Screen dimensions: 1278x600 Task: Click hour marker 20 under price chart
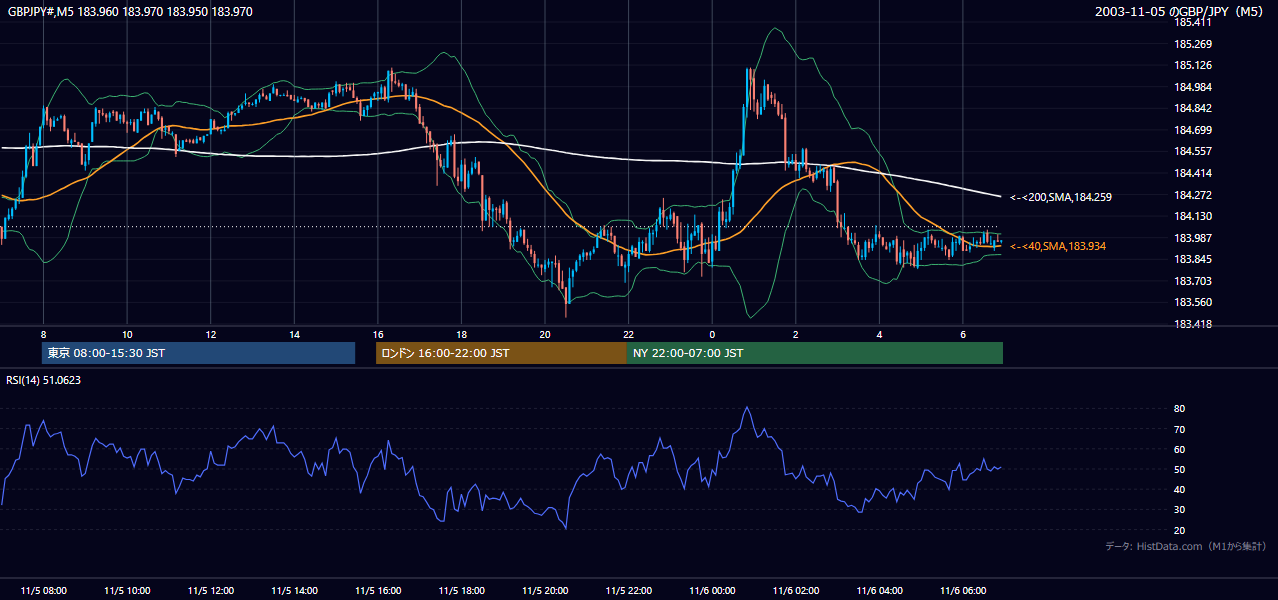pyautogui.click(x=545, y=334)
